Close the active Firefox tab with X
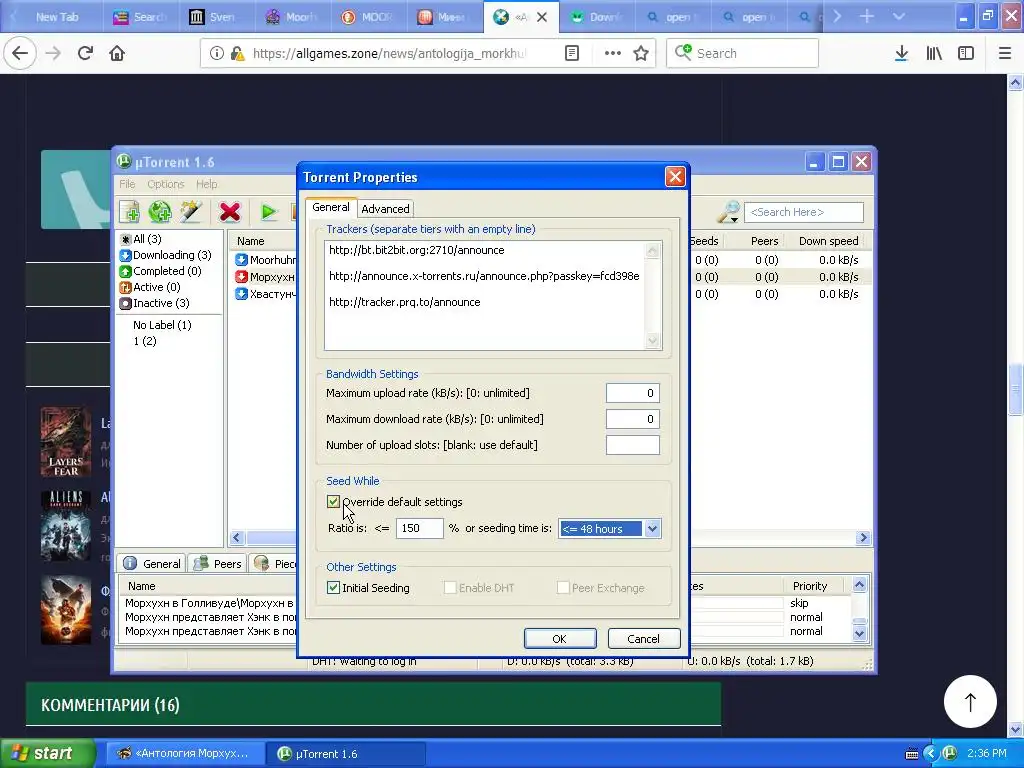The width and height of the screenshot is (1024, 768). pos(541,17)
